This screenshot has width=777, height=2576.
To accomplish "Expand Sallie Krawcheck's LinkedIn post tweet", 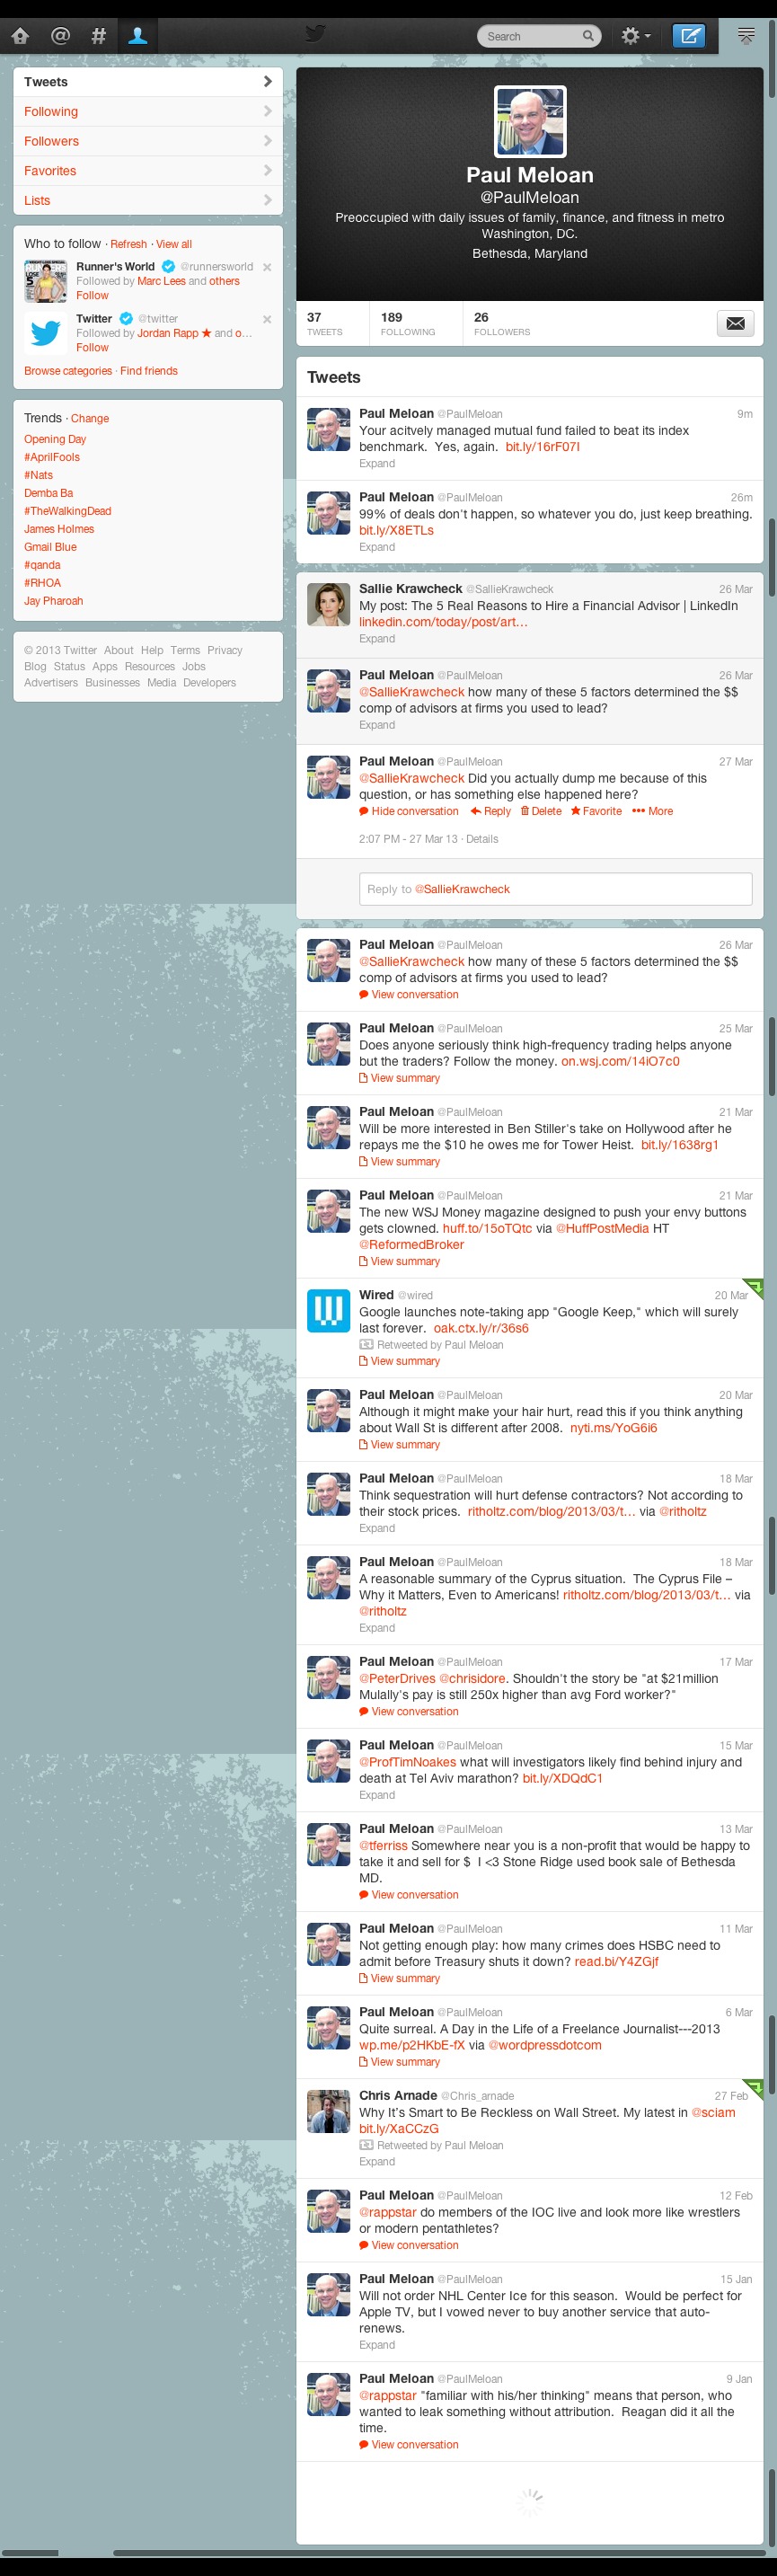I will tap(377, 639).
